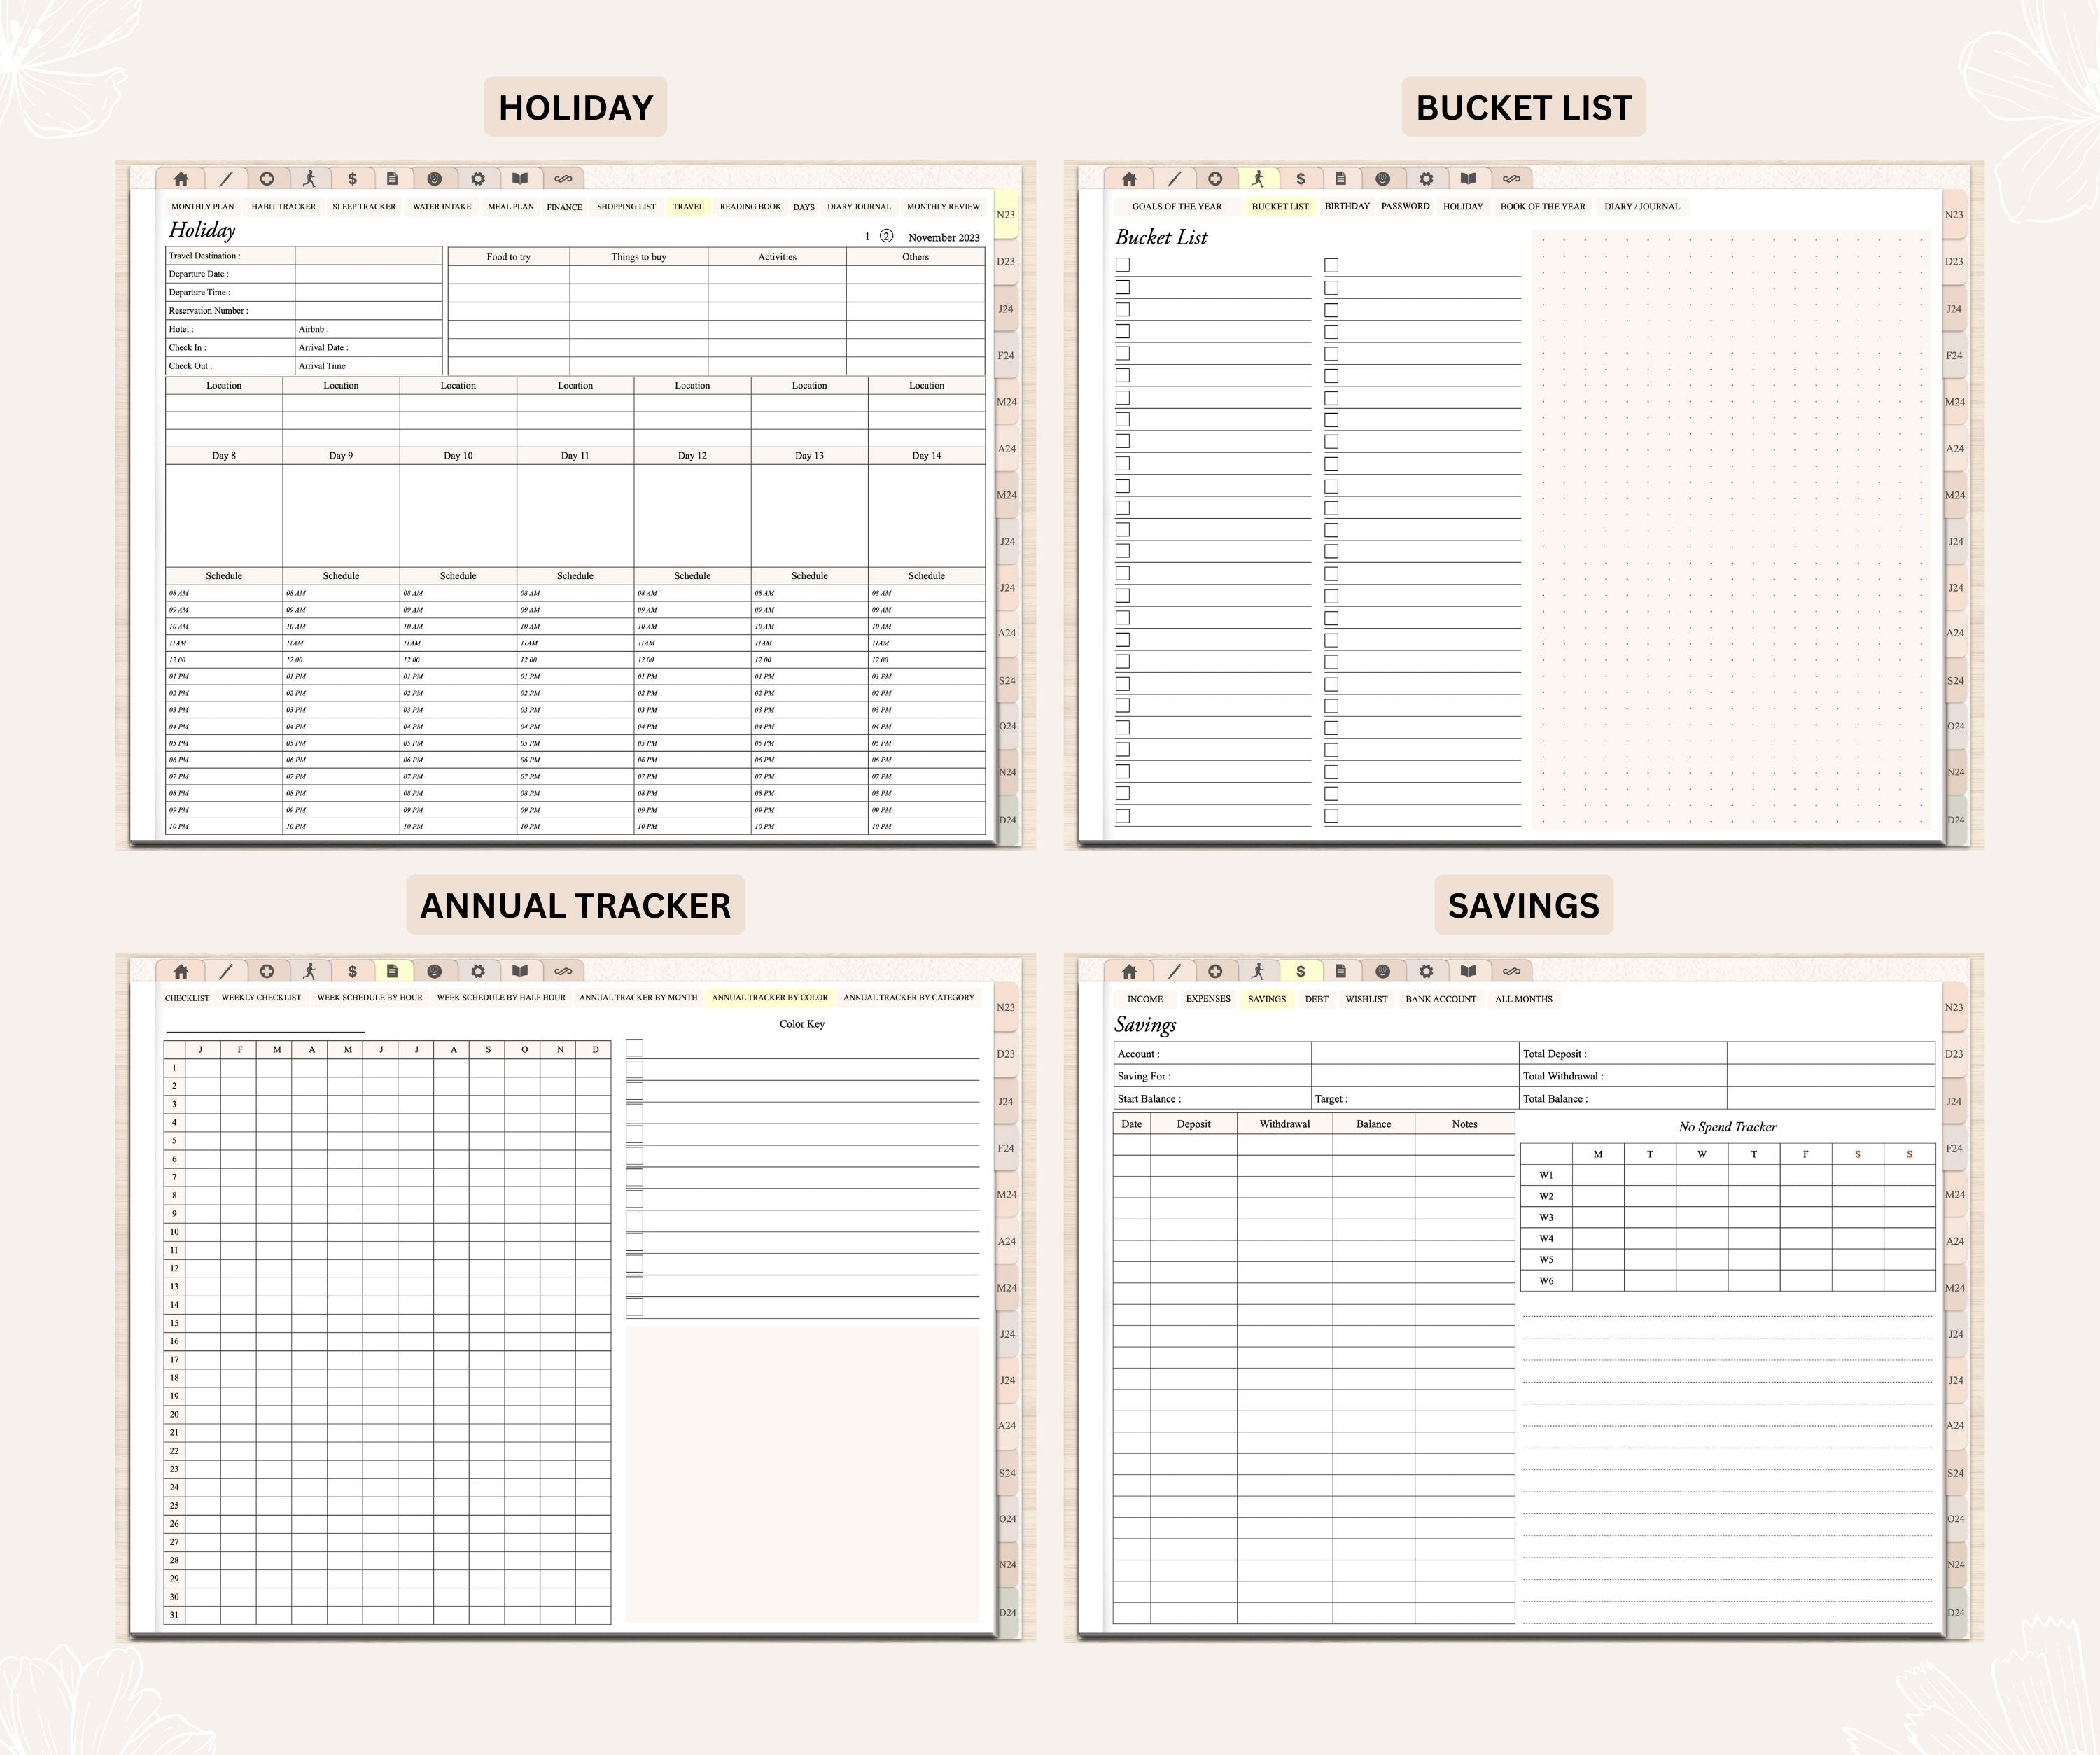This screenshot has height=1755, width=2100.
Task: Click the gear icon in the Holiday planner
Action: tap(478, 179)
